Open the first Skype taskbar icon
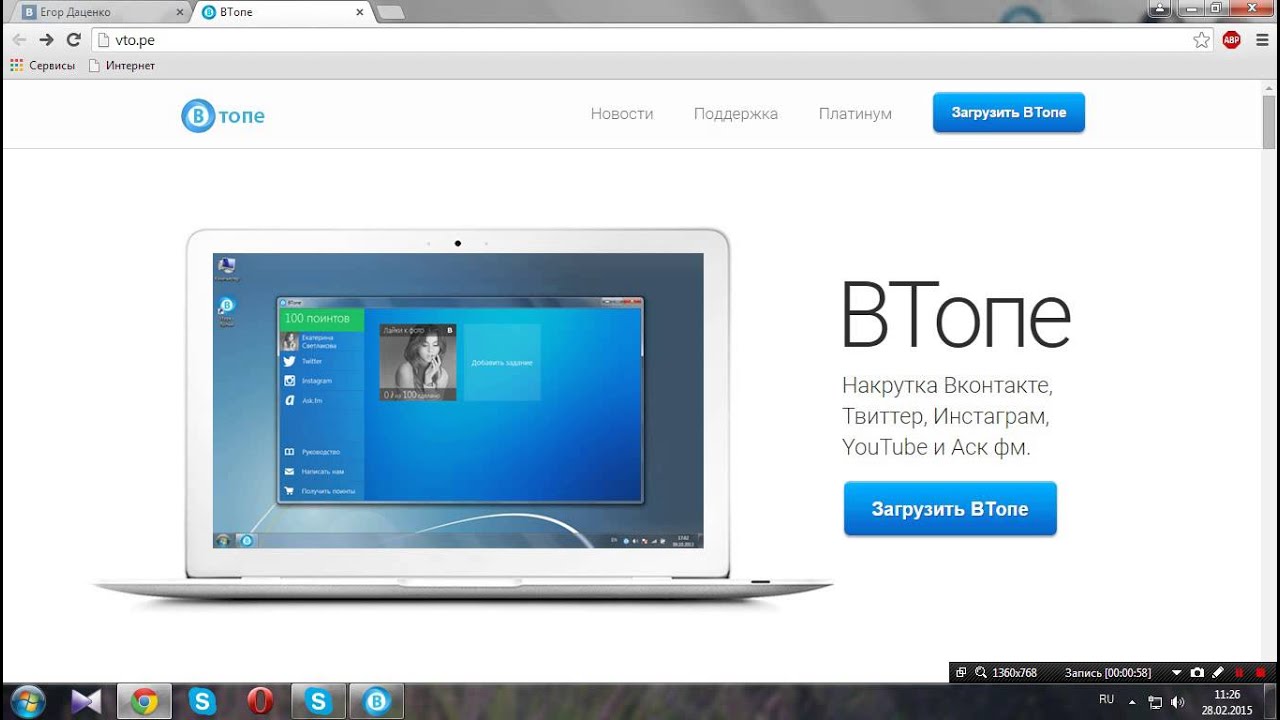Screen dimensions: 1280x720 tap(202, 701)
